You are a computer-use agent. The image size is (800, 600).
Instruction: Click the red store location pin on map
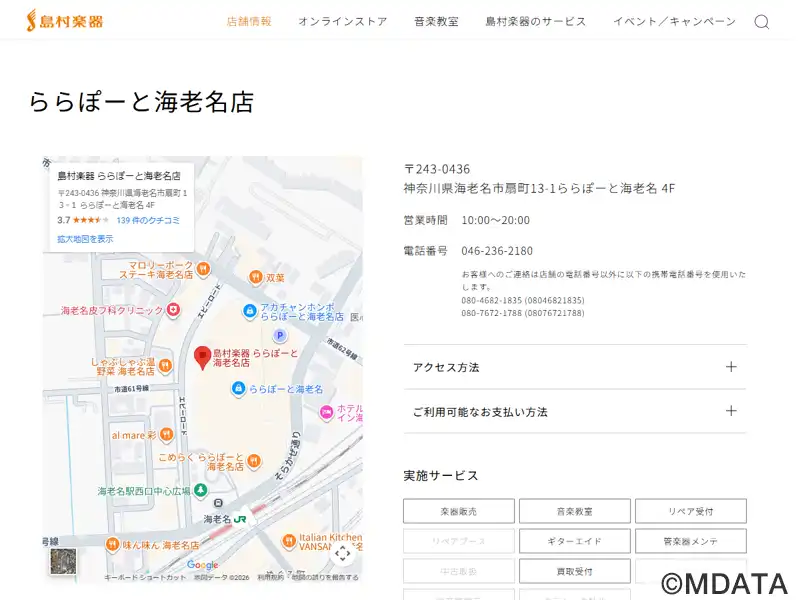(202, 357)
